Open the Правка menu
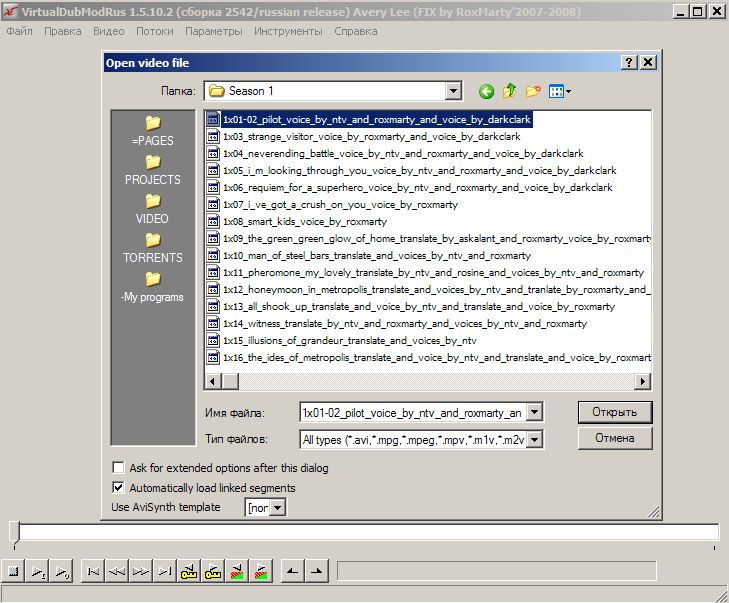Image resolution: width=729 pixels, height=603 pixels. (63, 31)
